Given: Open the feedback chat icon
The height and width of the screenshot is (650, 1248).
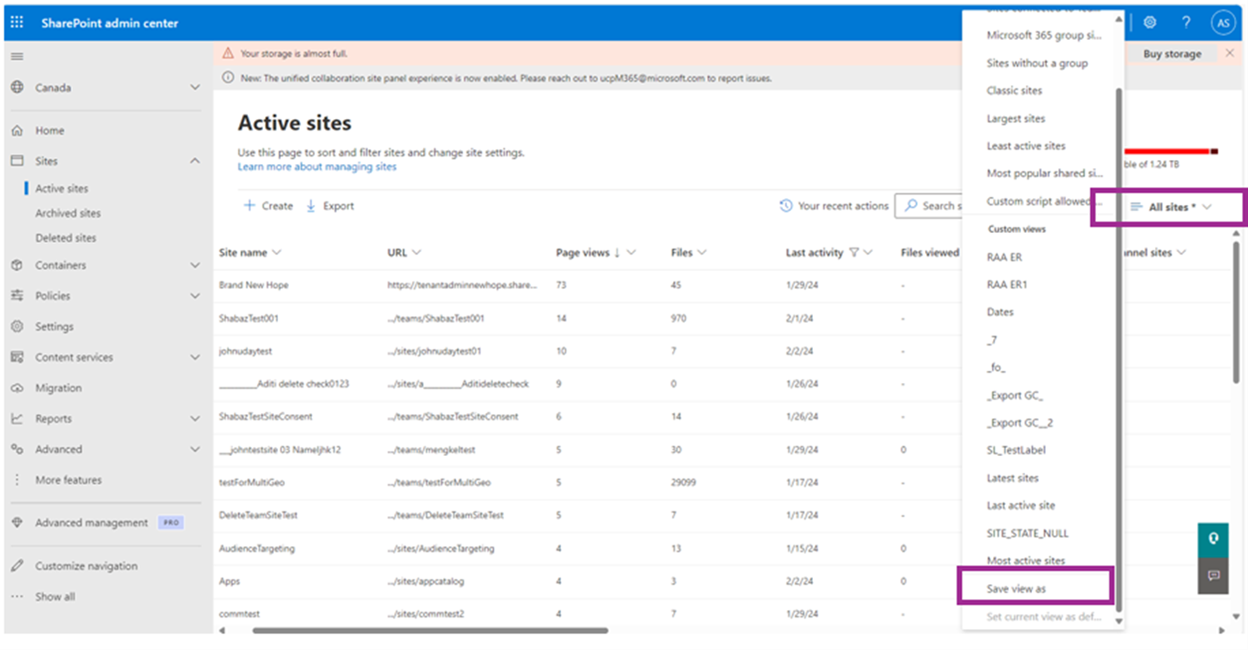Looking at the screenshot, I should (x=1213, y=575).
